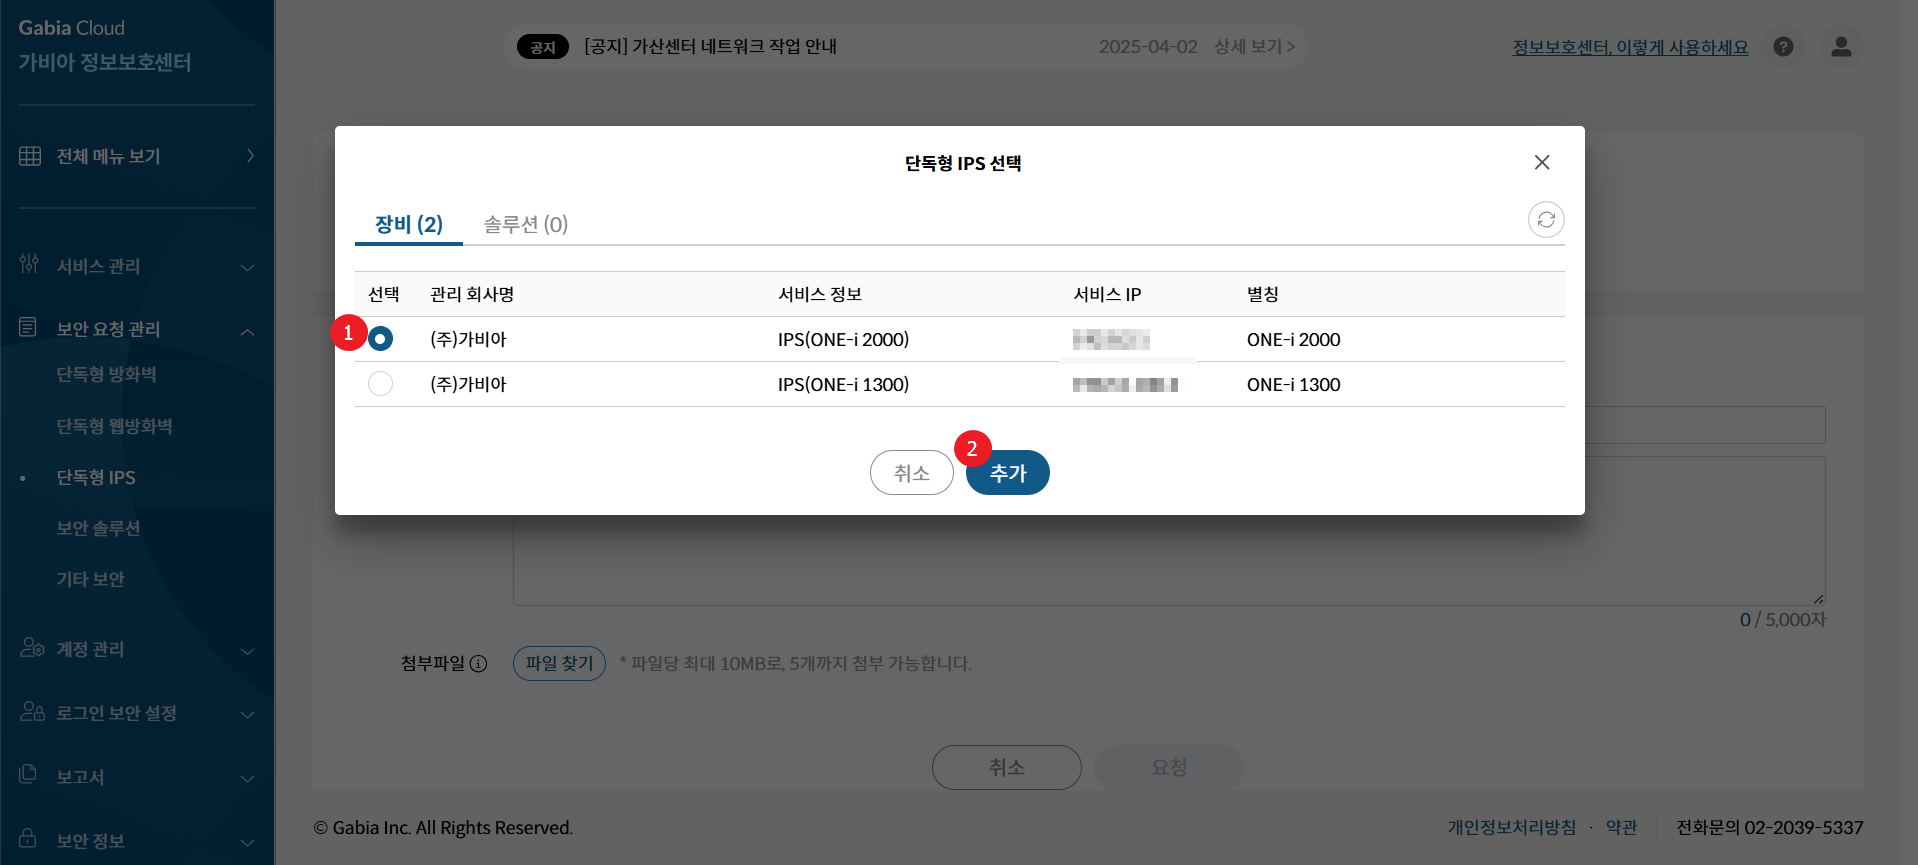Screen dimensions: 1918x865
Task: Refresh the device list icon
Action: point(1546,219)
